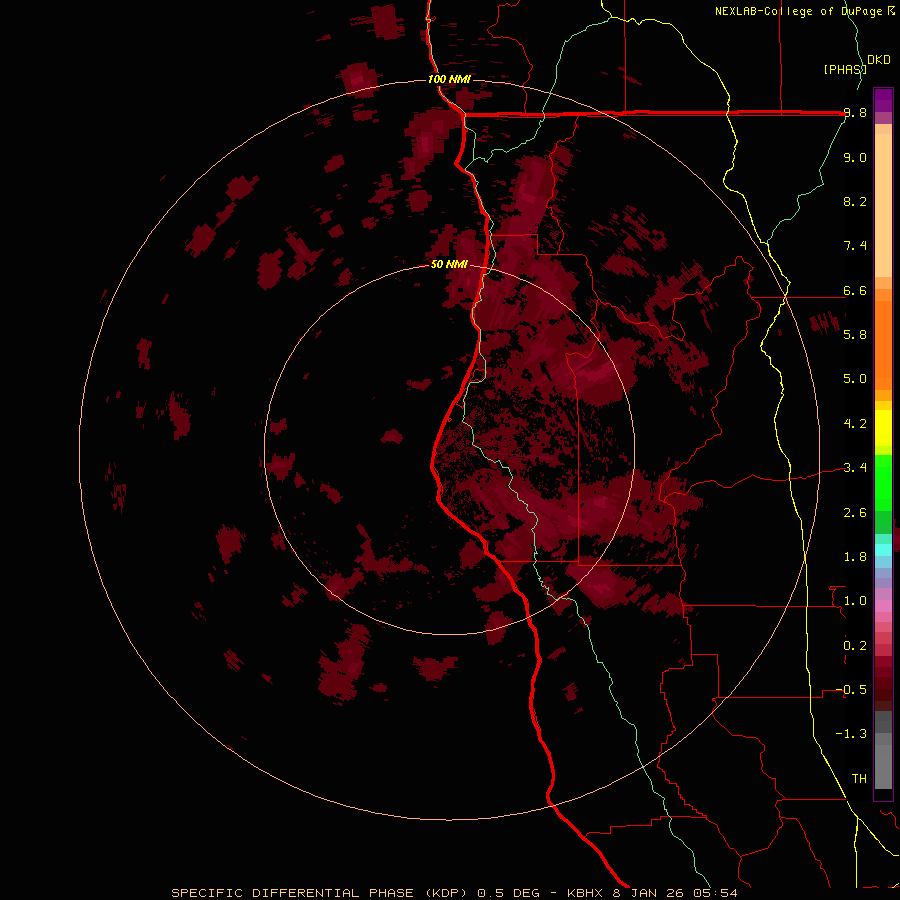Click the 4.2 value on color scale
Screen dimensions: 900x900
pyautogui.click(x=855, y=424)
